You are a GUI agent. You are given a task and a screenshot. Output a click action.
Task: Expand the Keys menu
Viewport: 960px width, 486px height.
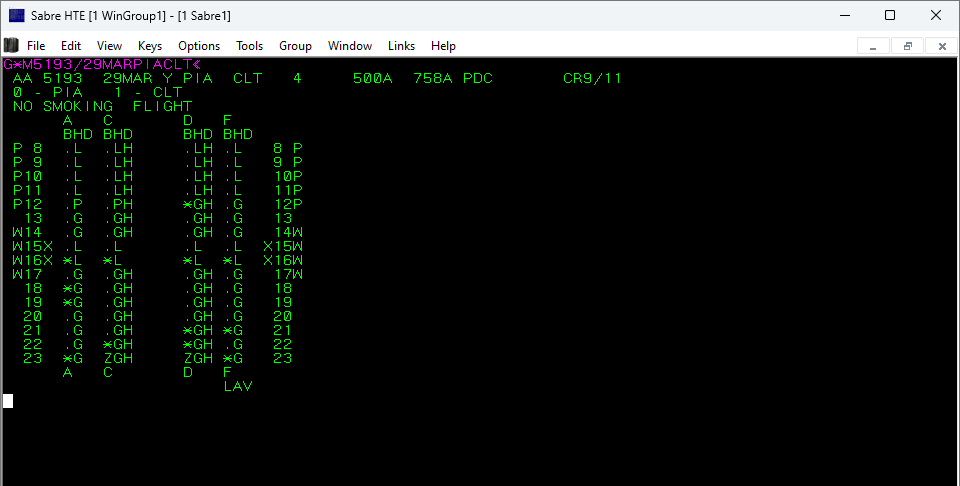(150, 46)
